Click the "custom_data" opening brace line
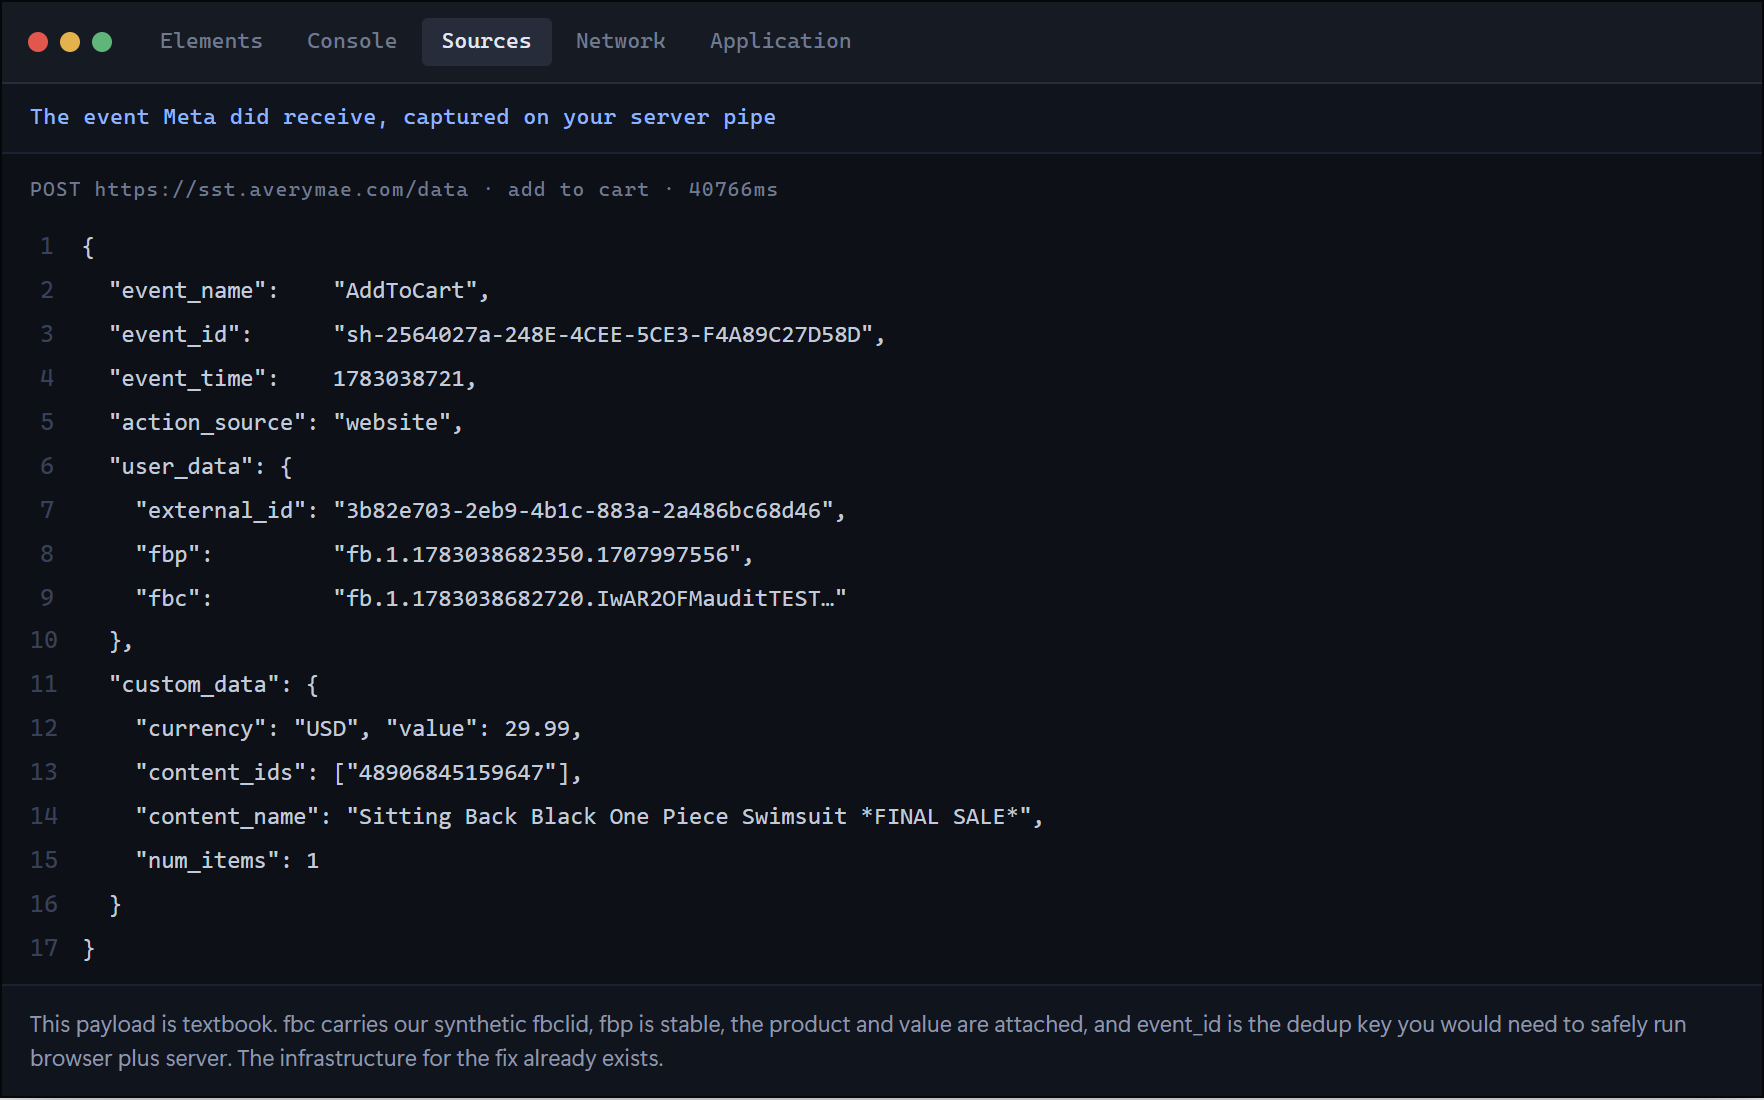 click(213, 684)
